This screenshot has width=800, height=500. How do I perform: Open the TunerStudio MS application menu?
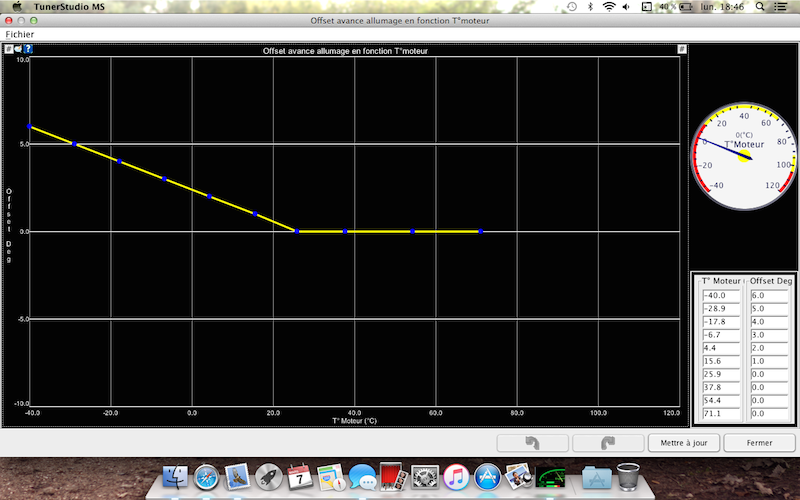coord(69,7)
